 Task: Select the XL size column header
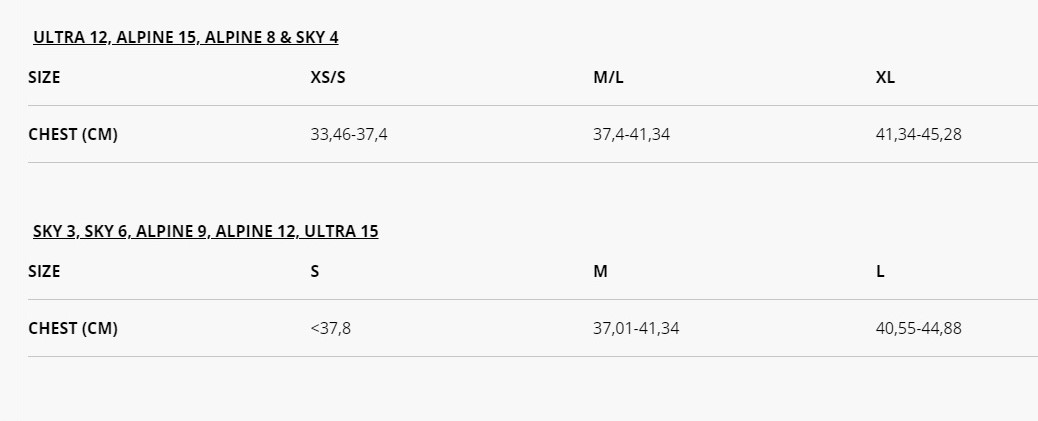(885, 77)
